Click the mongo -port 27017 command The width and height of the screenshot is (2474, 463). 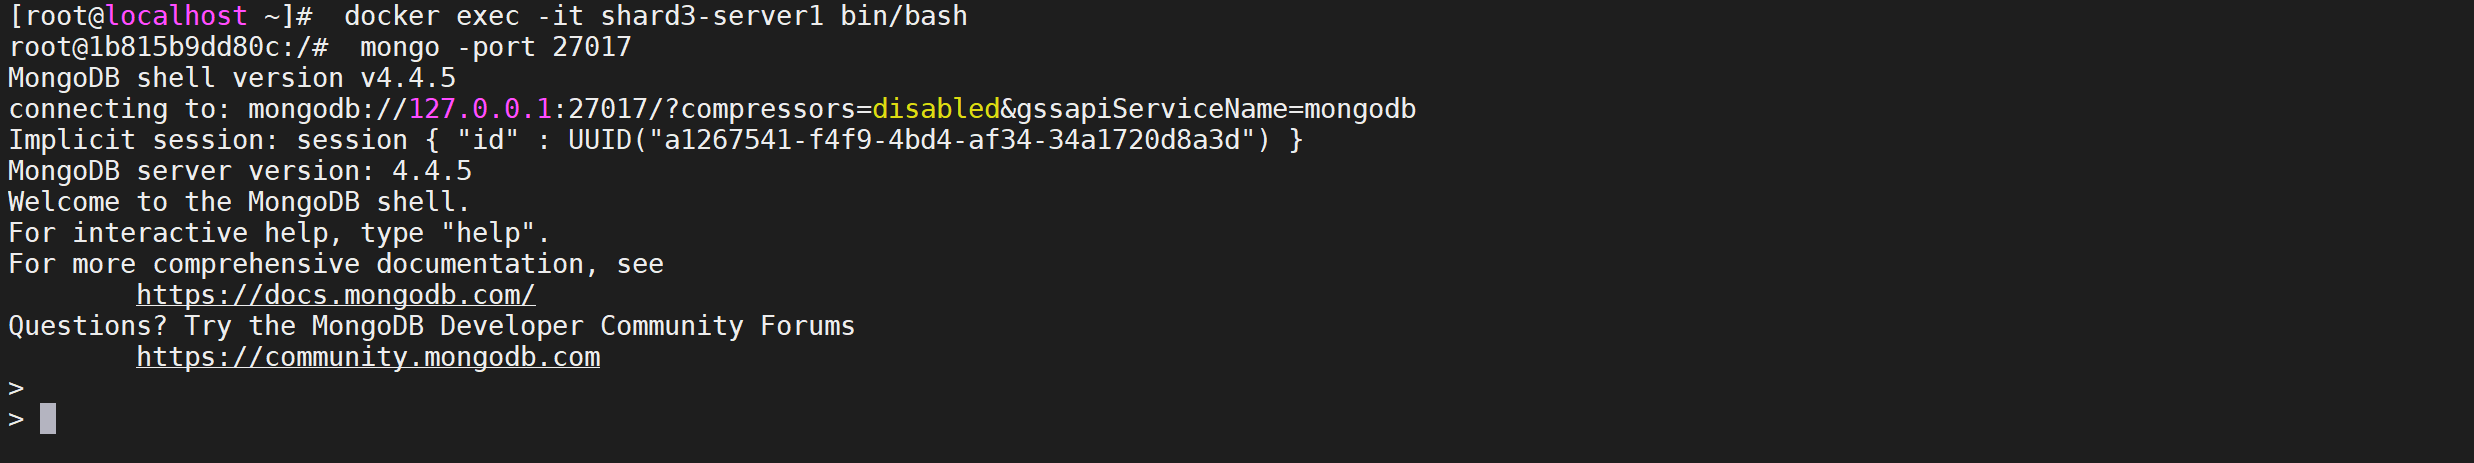pos(495,47)
